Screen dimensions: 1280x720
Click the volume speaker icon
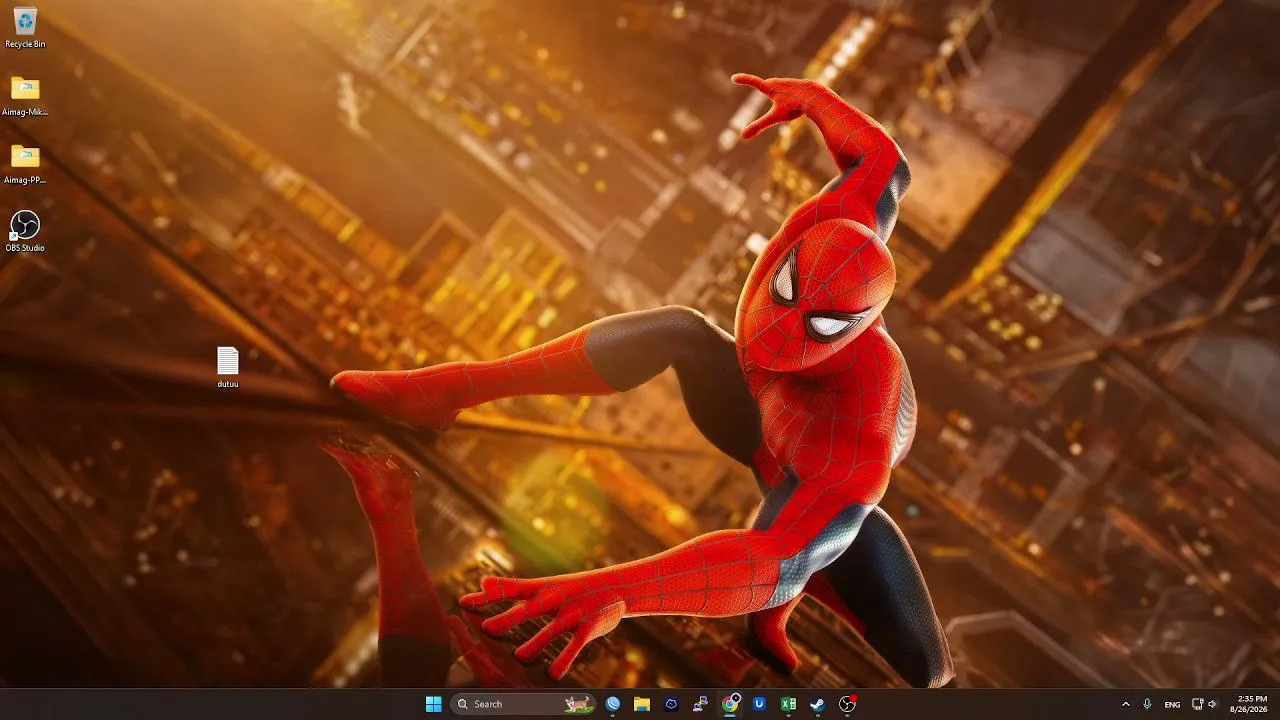click(x=1212, y=704)
